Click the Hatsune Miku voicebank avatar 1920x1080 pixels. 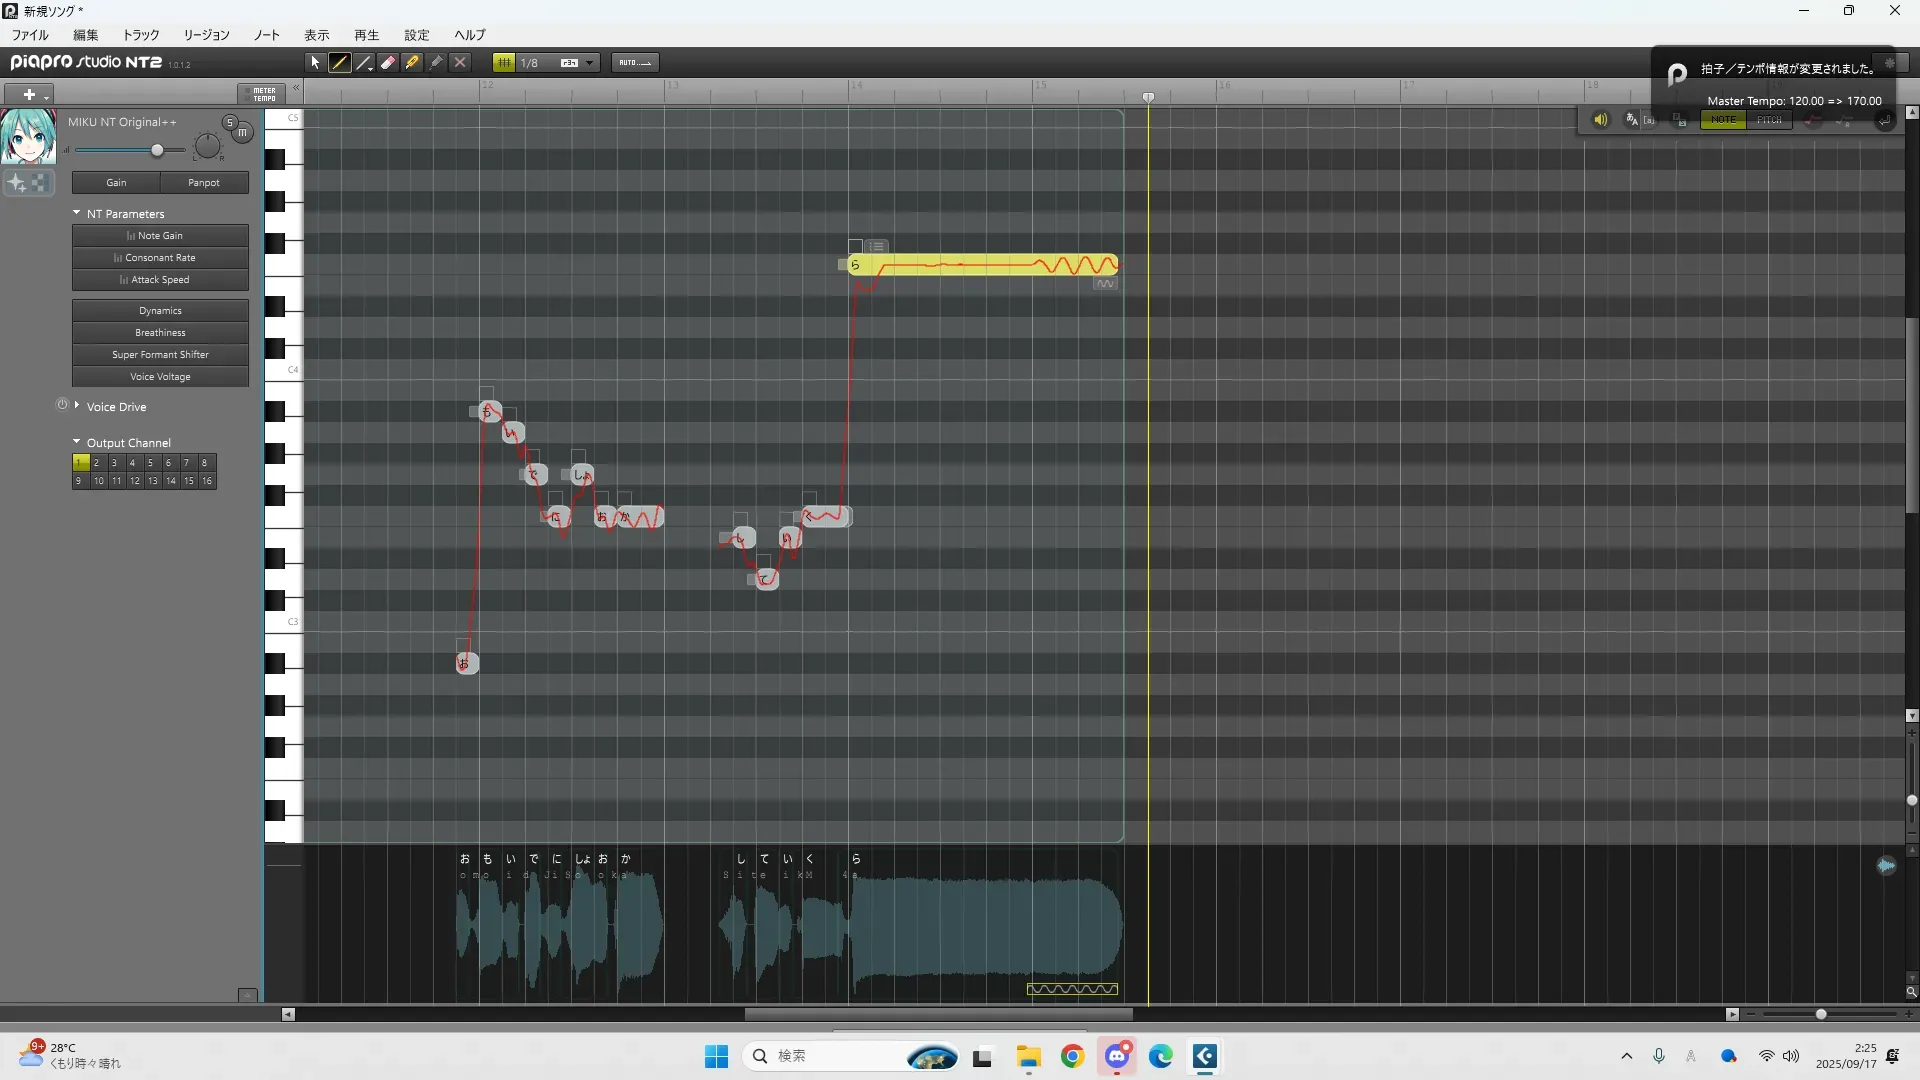(x=28, y=137)
